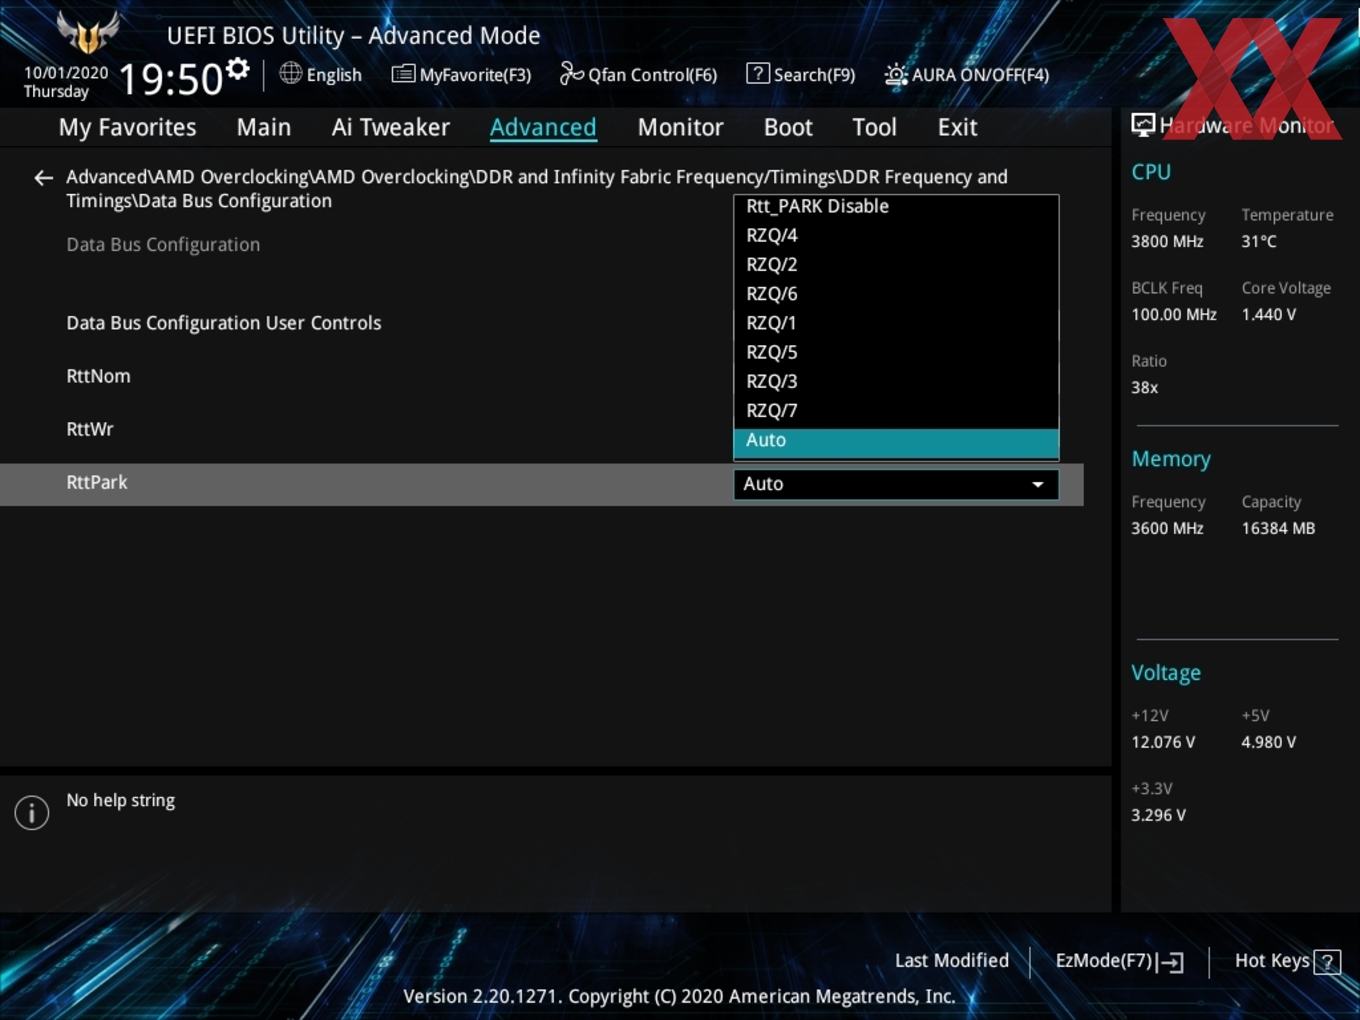Image resolution: width=1360 pixels, height=1020 pixels.
Task: Select RZQ/4 in the dropdown list
Action: pos(896,235)
